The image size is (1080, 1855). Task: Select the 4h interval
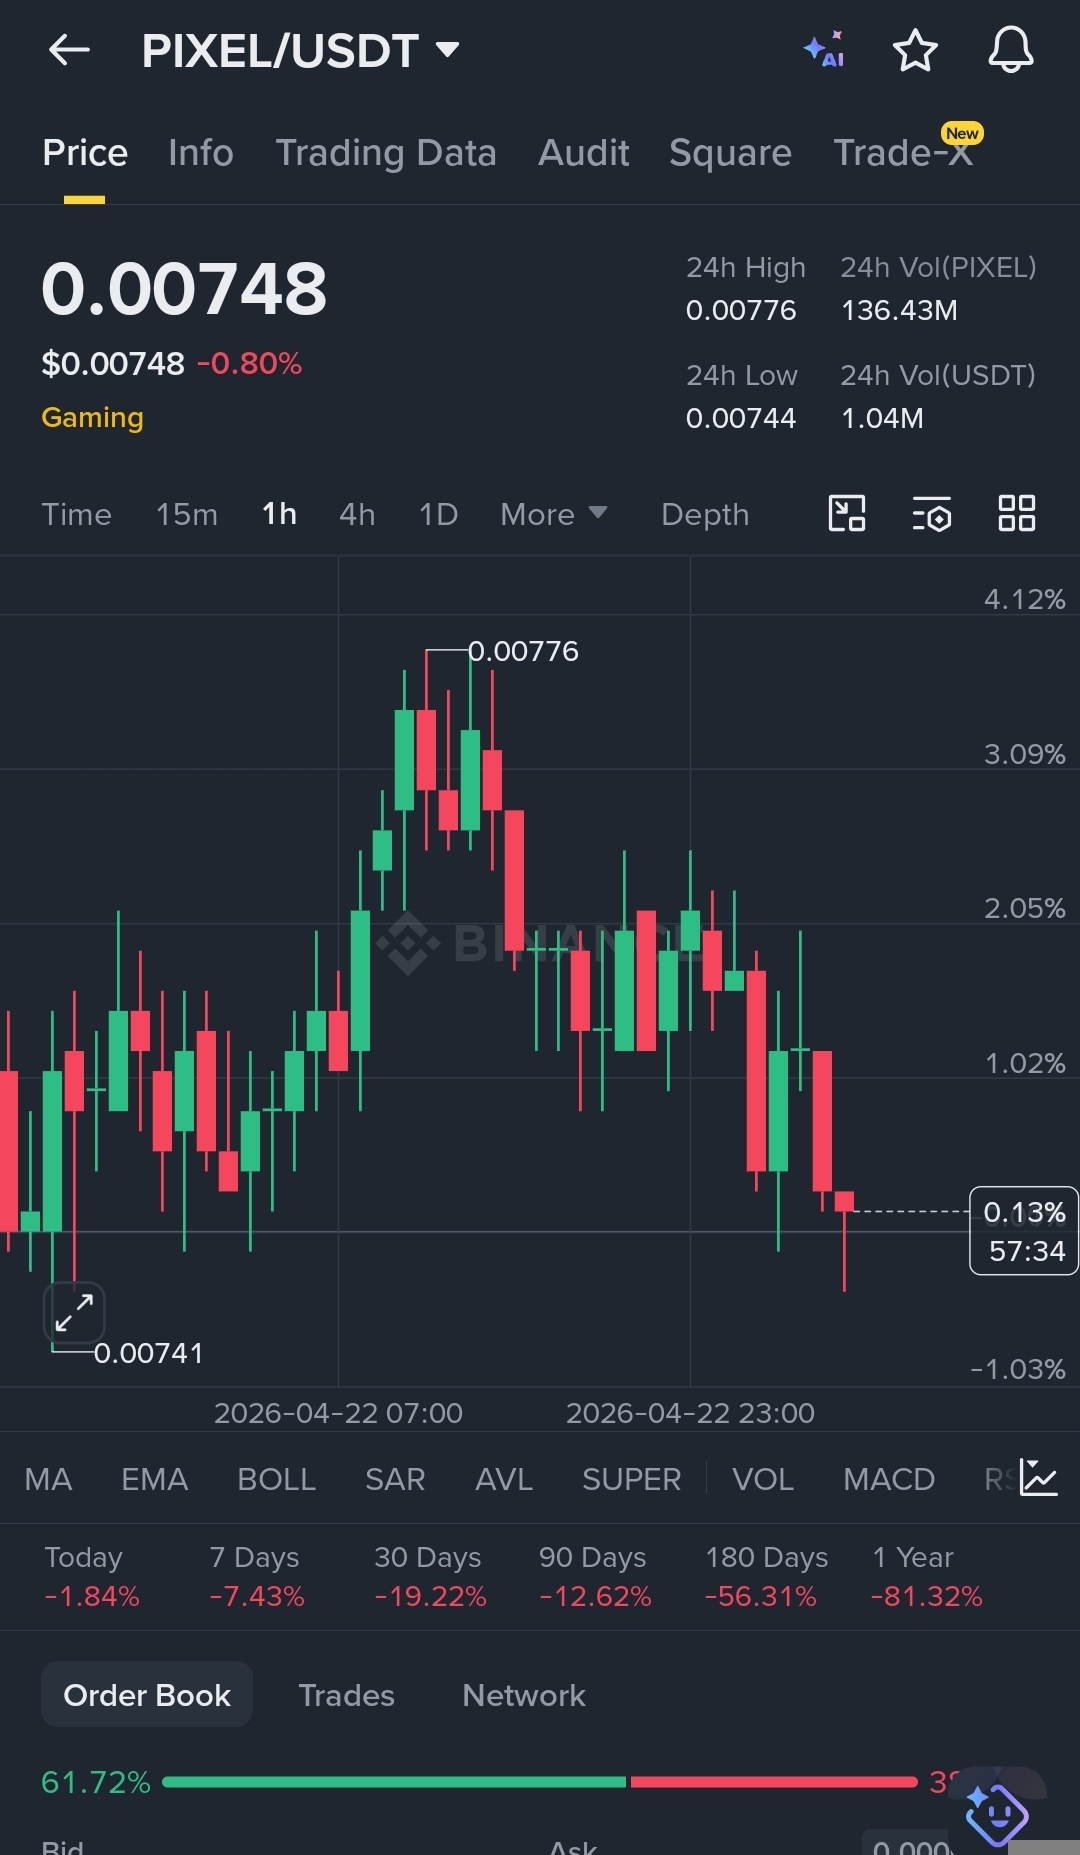357,514
